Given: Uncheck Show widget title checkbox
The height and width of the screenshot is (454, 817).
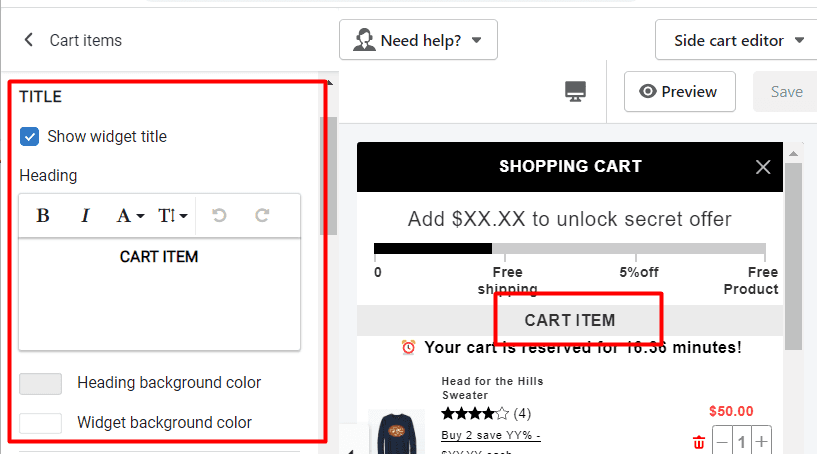Looking at the screenshot, I should [x=29, y=137].
